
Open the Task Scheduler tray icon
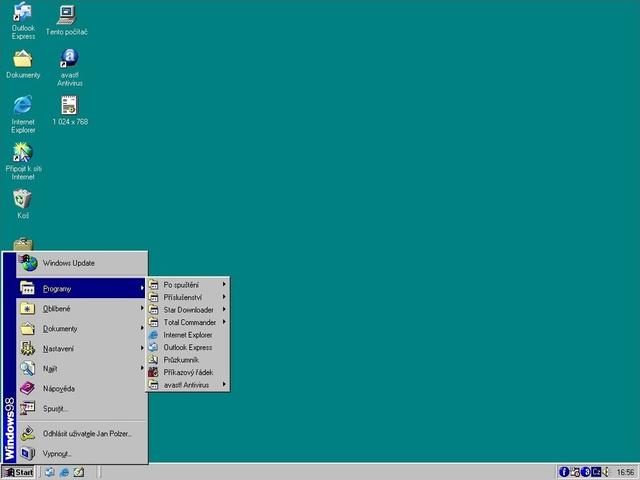[575, 472]
